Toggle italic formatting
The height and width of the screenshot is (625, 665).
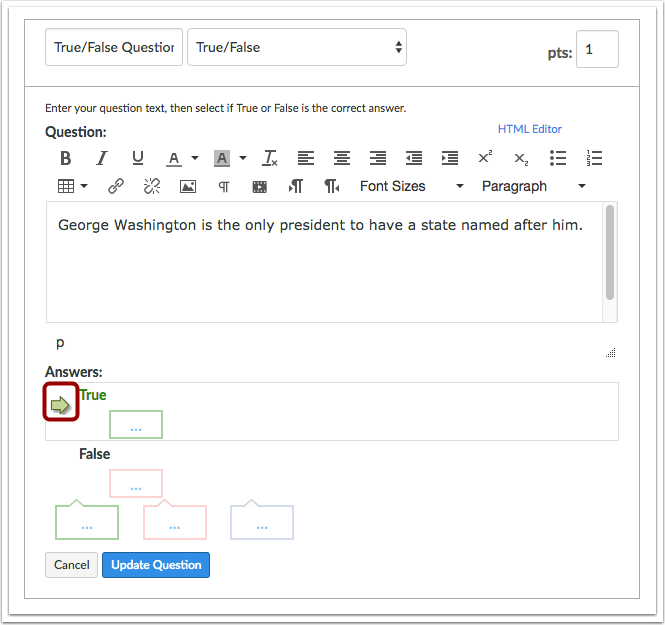[x=101, y=159]
